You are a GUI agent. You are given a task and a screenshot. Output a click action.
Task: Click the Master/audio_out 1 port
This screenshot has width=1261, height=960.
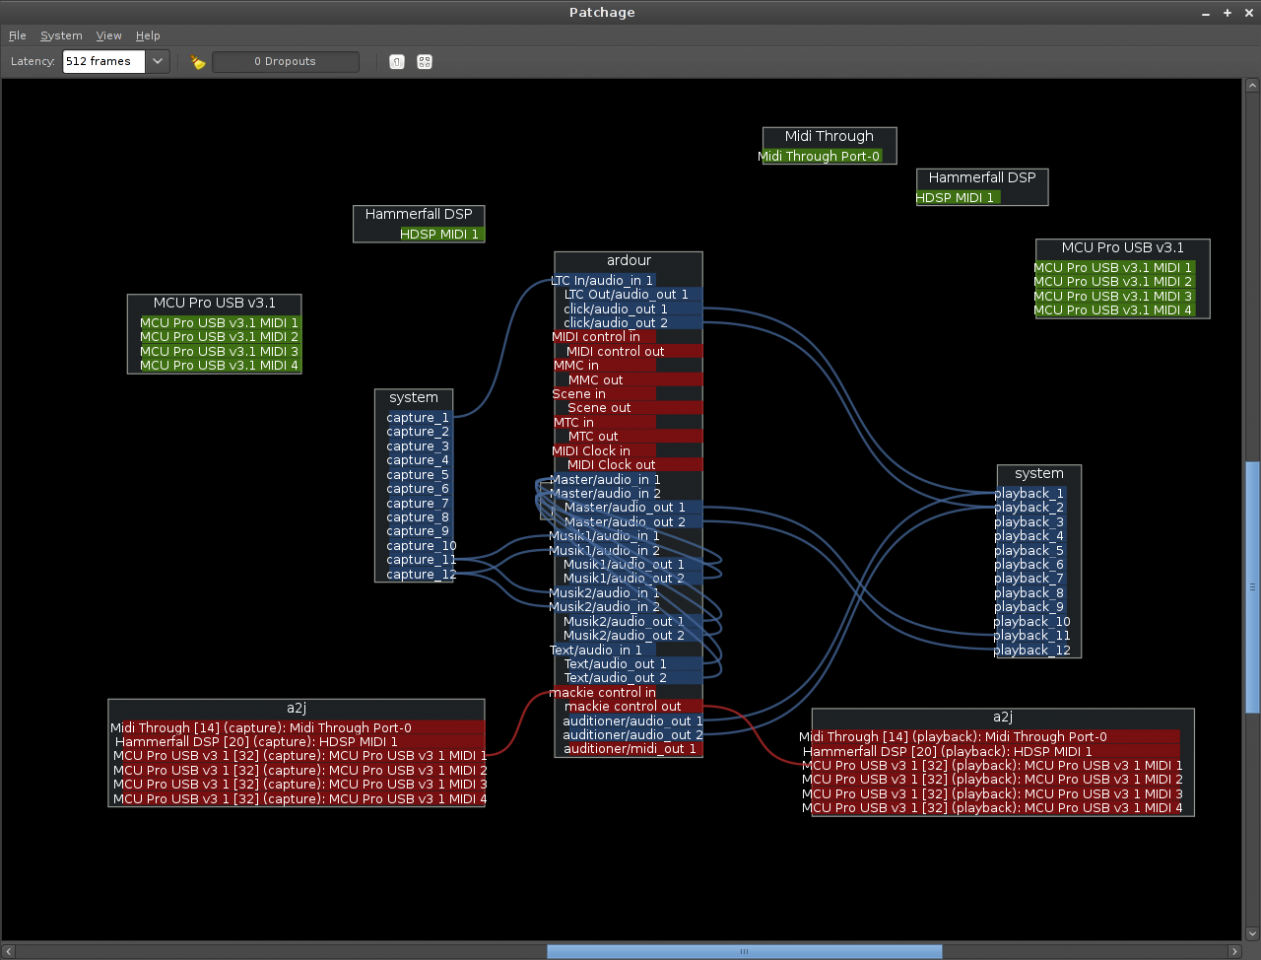628,508
